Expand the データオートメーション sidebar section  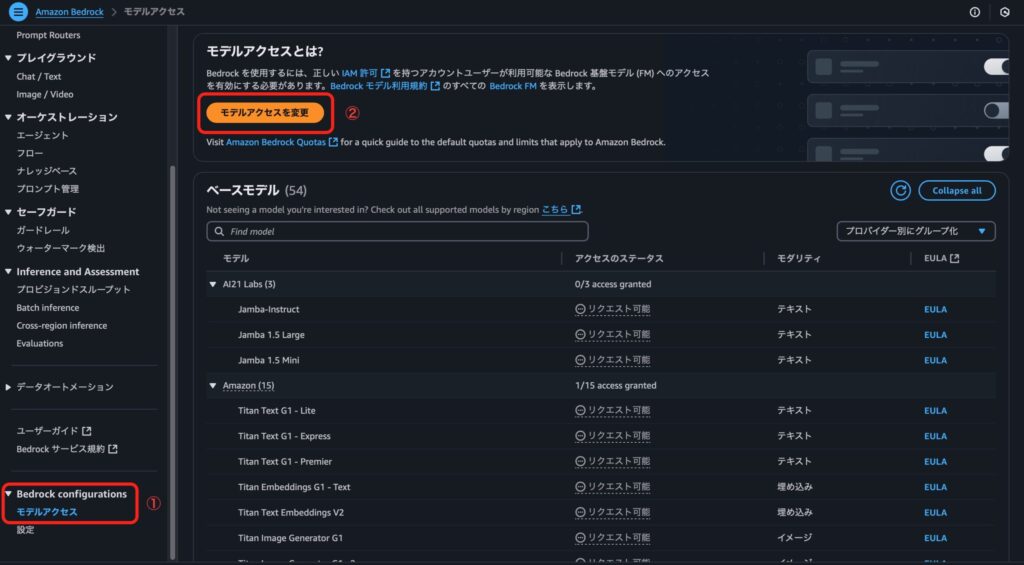click(x=8, y=387)
